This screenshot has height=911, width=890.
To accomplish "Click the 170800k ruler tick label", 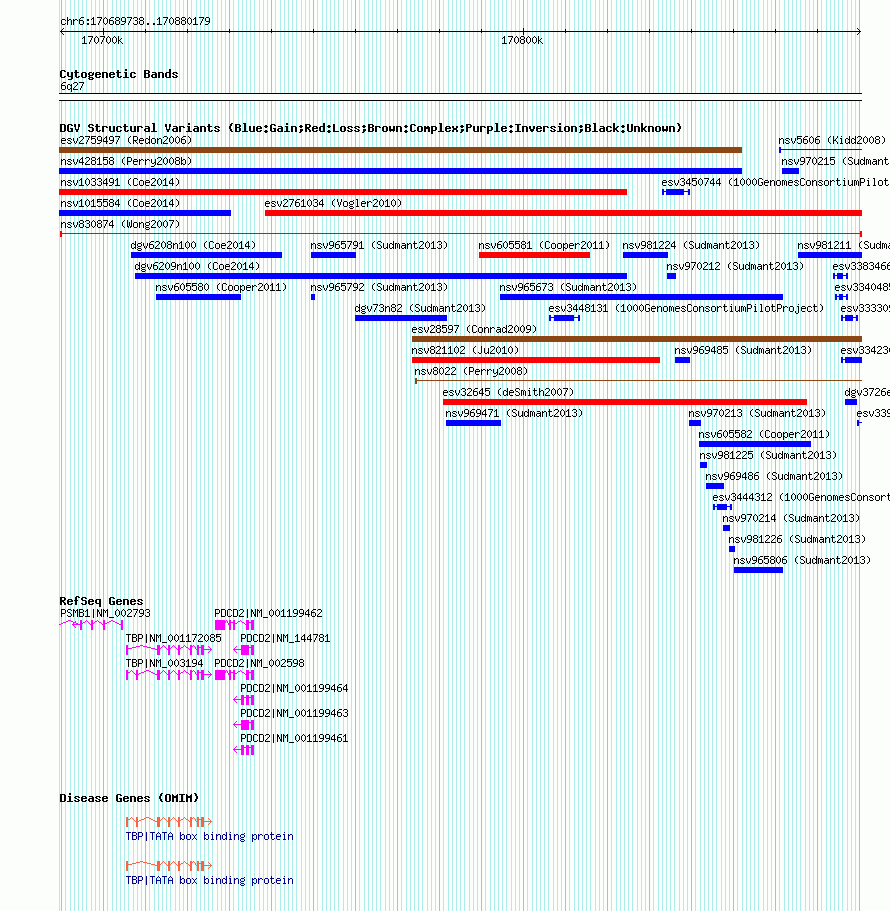I will click(x=522, y=40).
